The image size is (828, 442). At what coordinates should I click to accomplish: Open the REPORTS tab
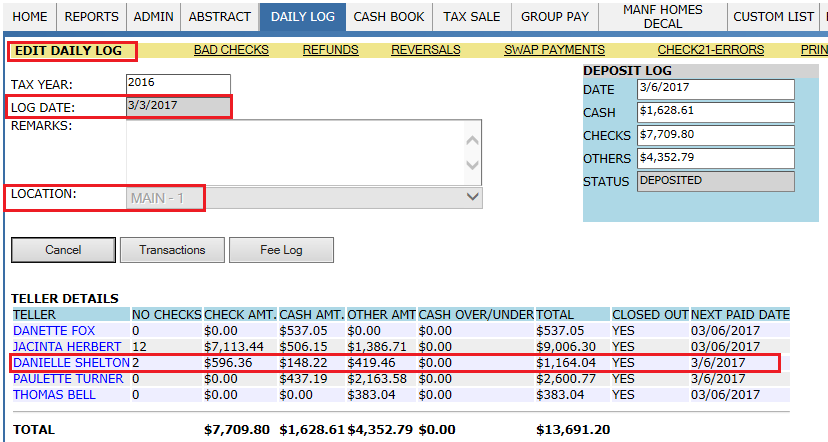click(91, 17)
